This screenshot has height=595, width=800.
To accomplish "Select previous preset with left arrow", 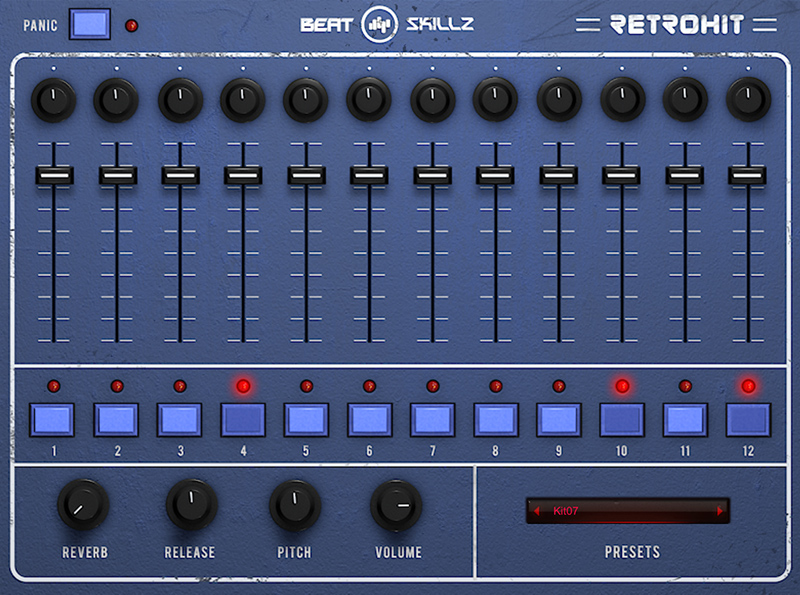I will coord(536,511).
